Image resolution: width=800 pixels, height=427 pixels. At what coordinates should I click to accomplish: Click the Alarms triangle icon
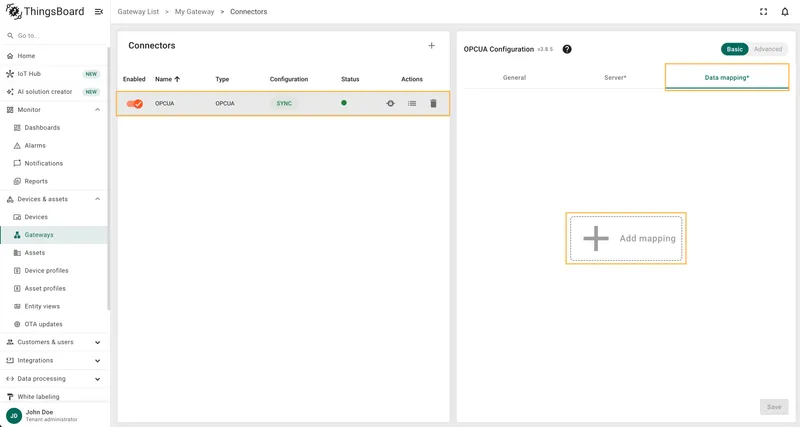(17, 145)
